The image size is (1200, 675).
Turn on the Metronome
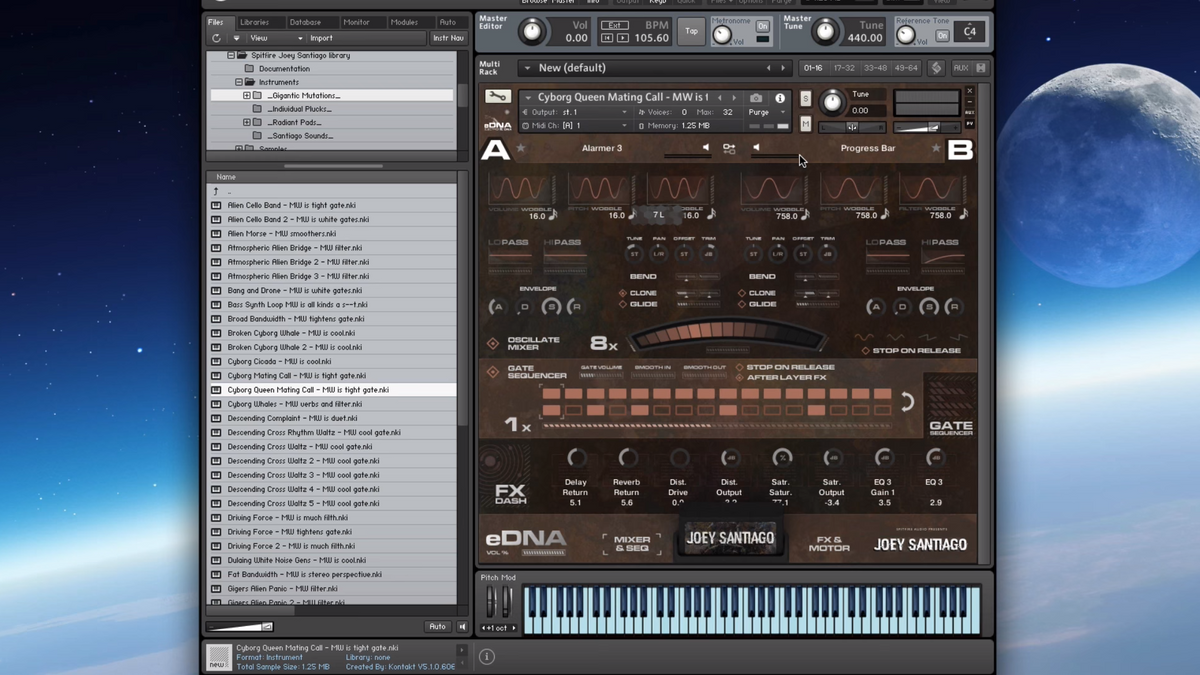point(762,27)
